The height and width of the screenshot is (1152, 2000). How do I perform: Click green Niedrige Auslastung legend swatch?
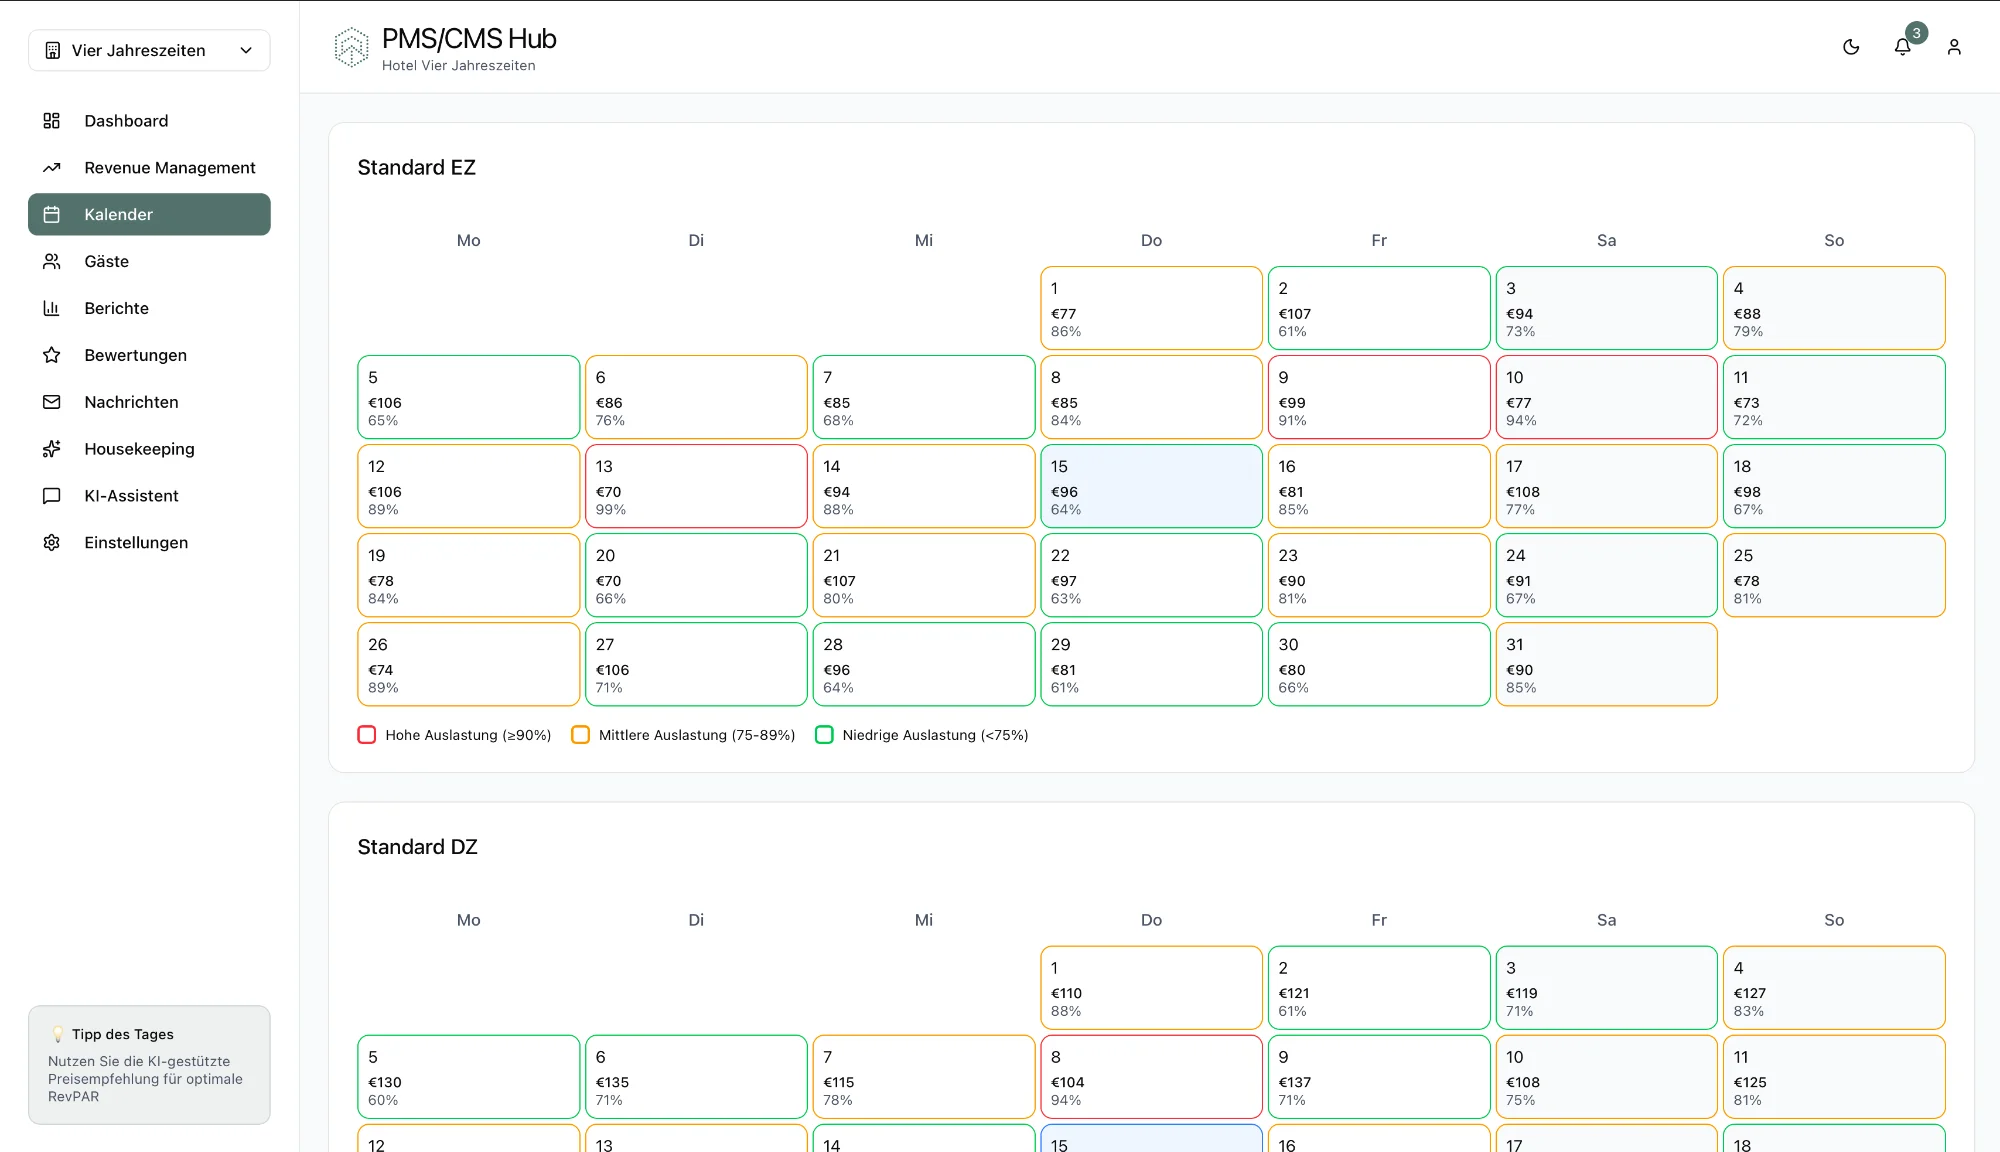[x=824, y=735]
